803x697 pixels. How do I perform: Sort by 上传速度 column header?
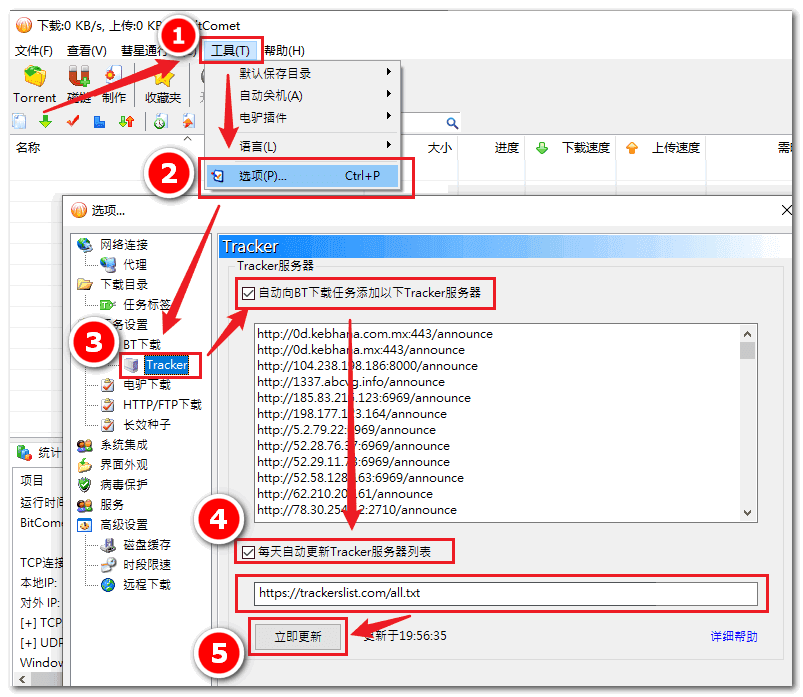675,148
